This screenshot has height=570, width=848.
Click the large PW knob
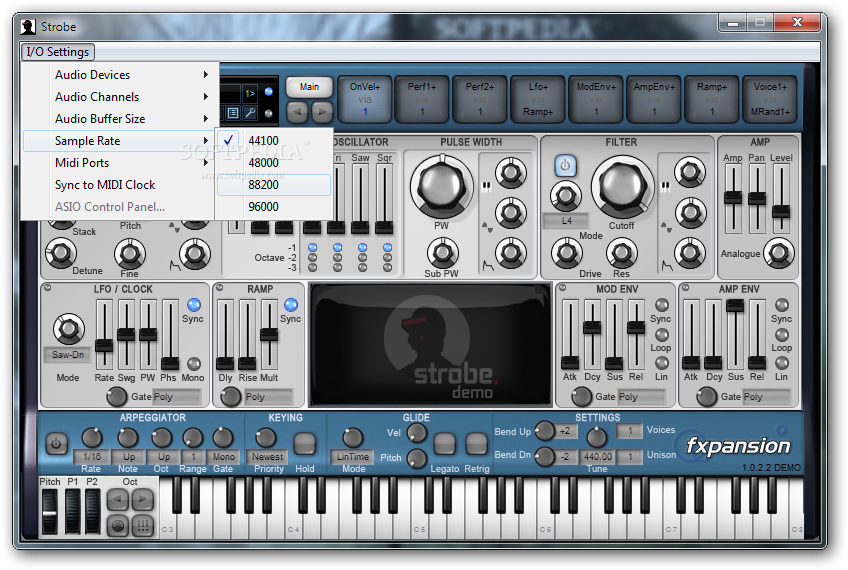[x=441, y=187]
